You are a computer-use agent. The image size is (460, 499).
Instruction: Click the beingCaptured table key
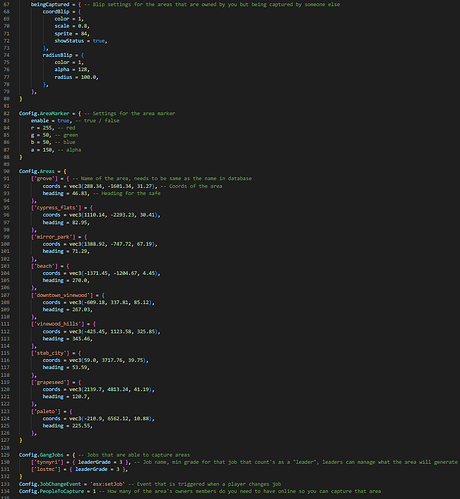tap(50, 4)
